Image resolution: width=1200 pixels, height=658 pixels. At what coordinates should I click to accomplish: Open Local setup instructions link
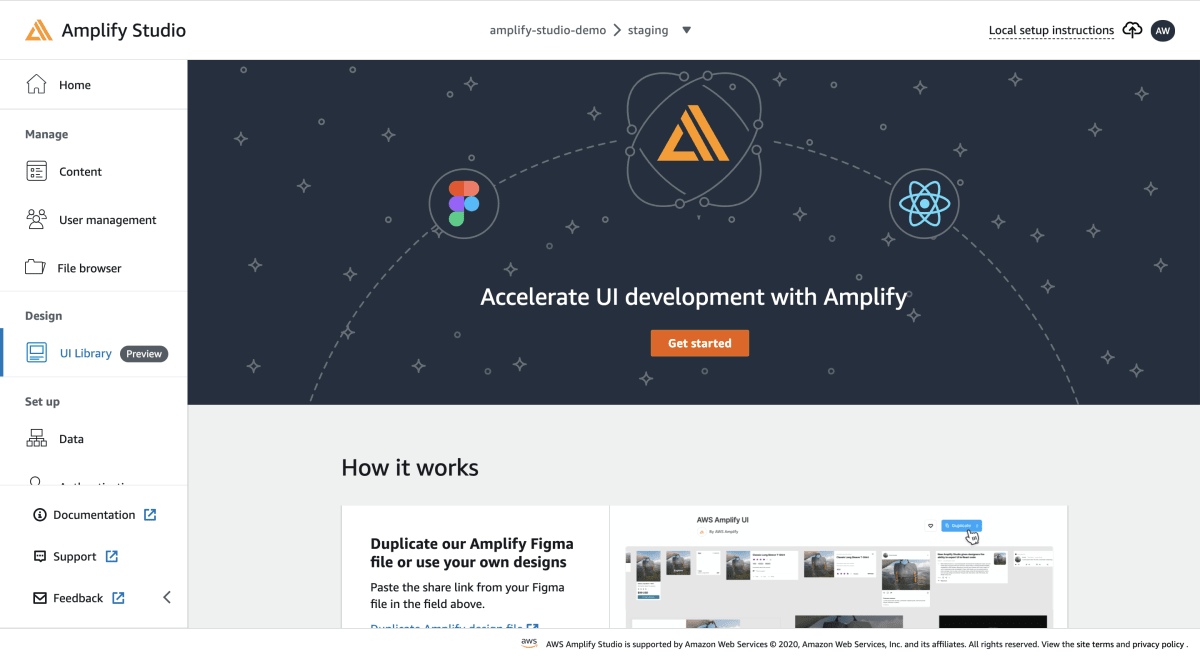click(x=1051, y=30)
